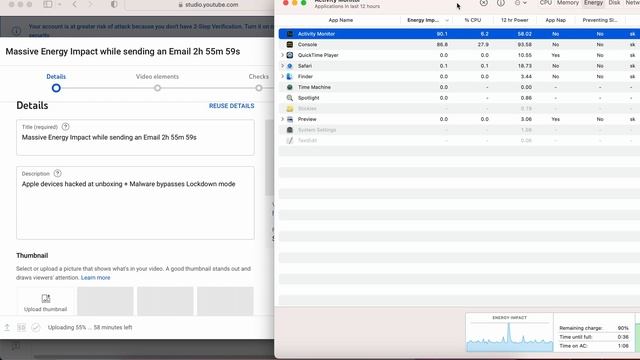Expand the QuickTime Player row
This screenshot has height=360, width=640.
(x=282, y=55)
